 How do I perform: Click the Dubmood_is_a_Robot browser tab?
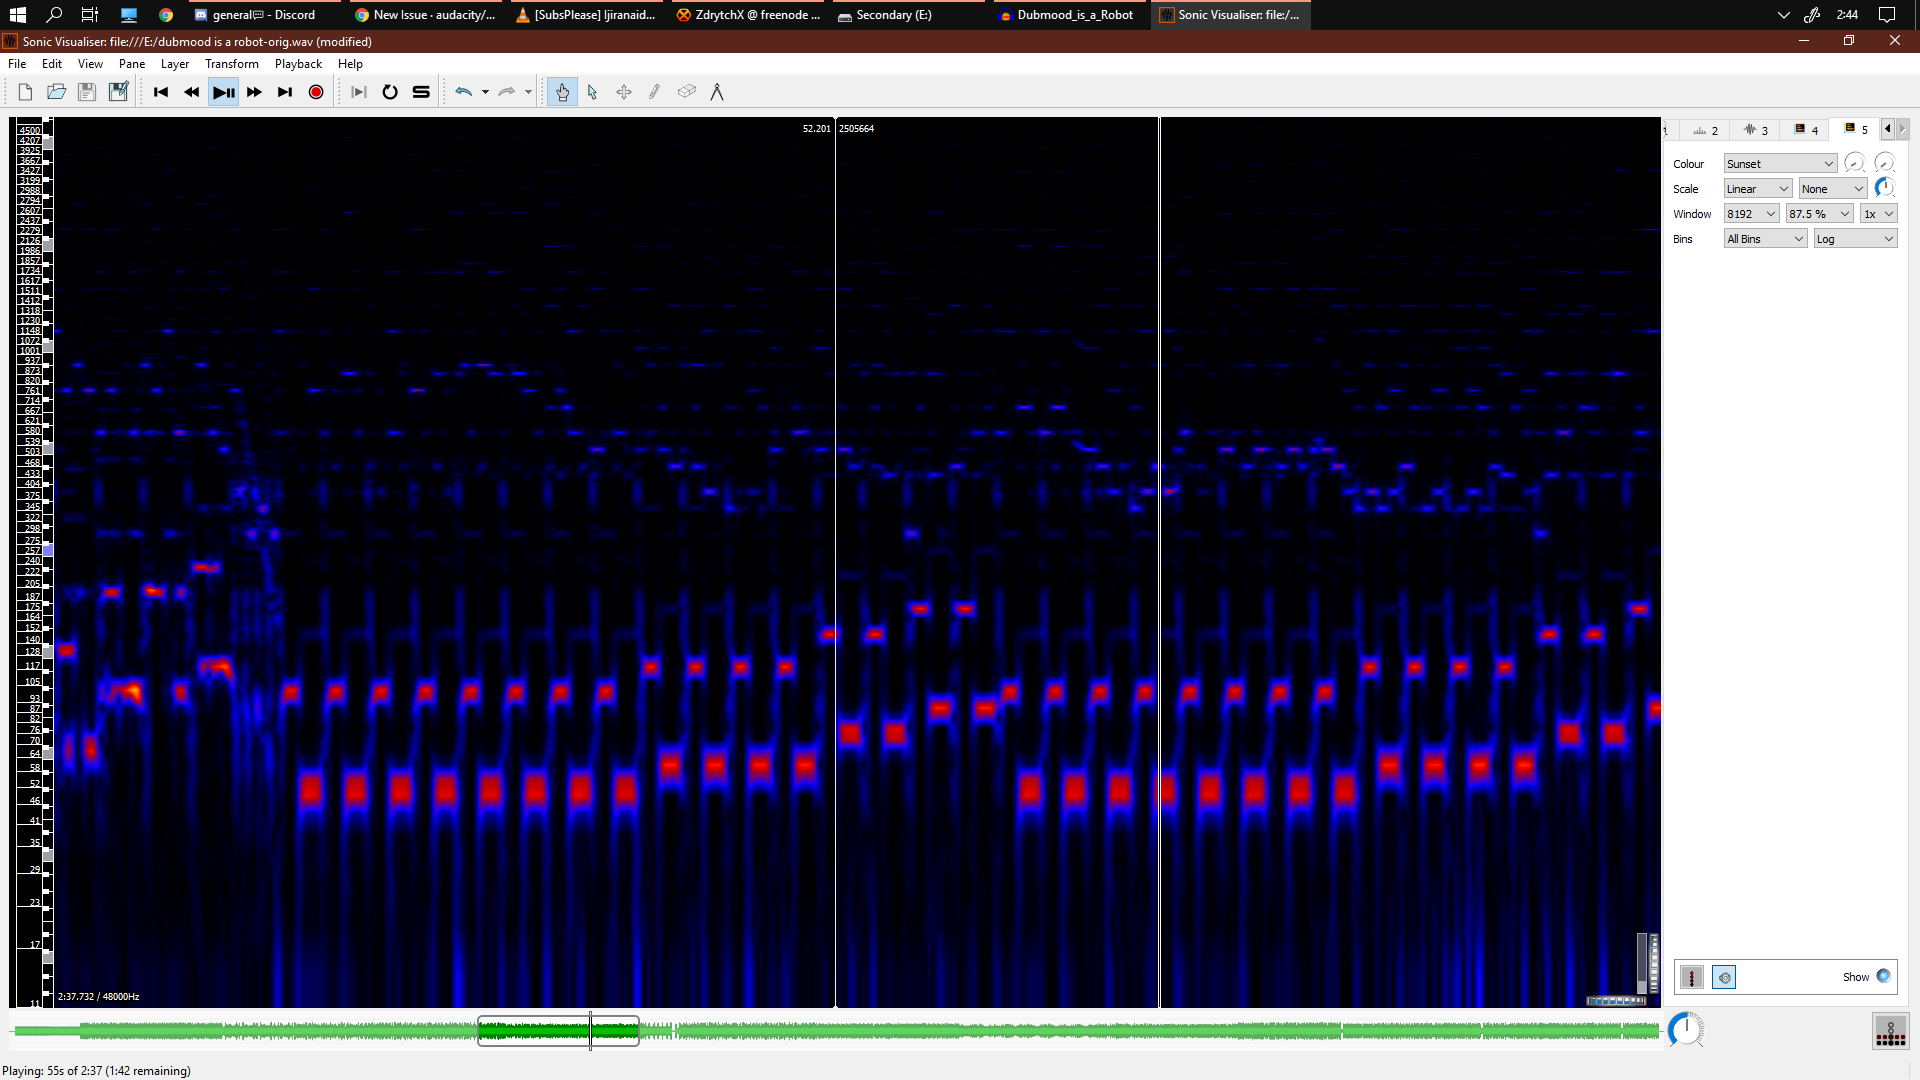1074,15
